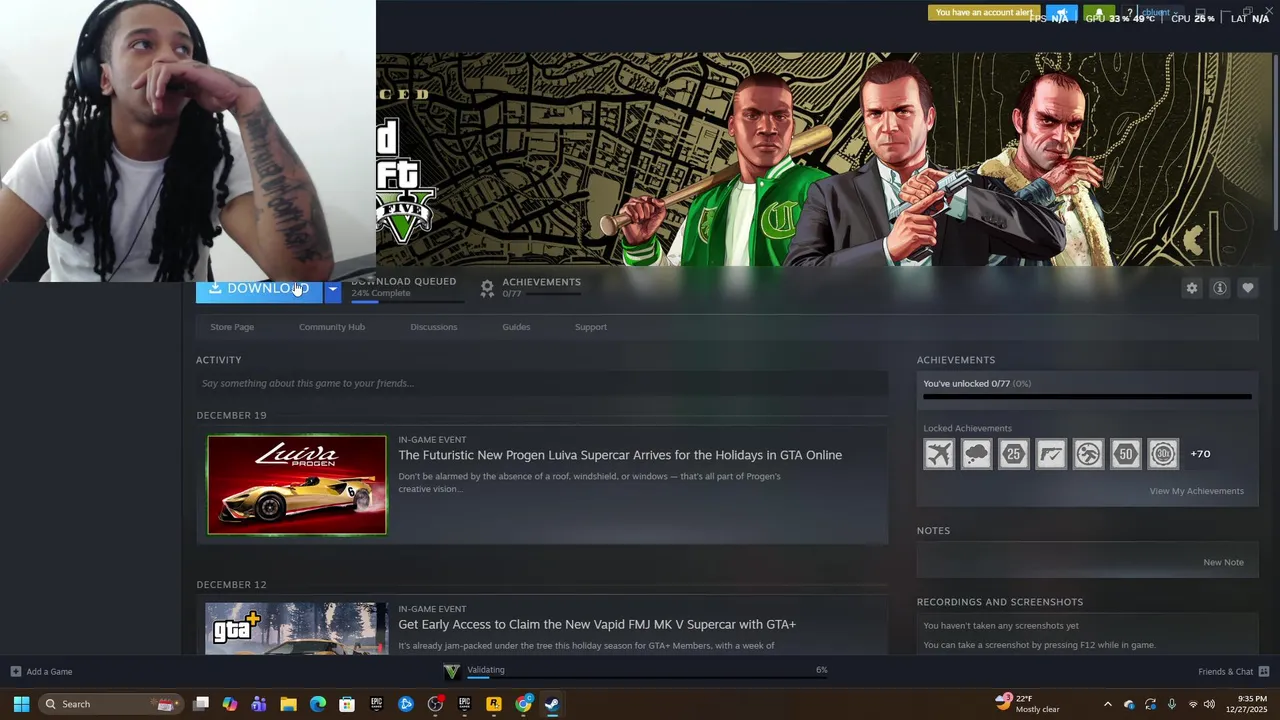Open the game info icon
This screenshot has height=720, width=1280.
(1219, 288)
